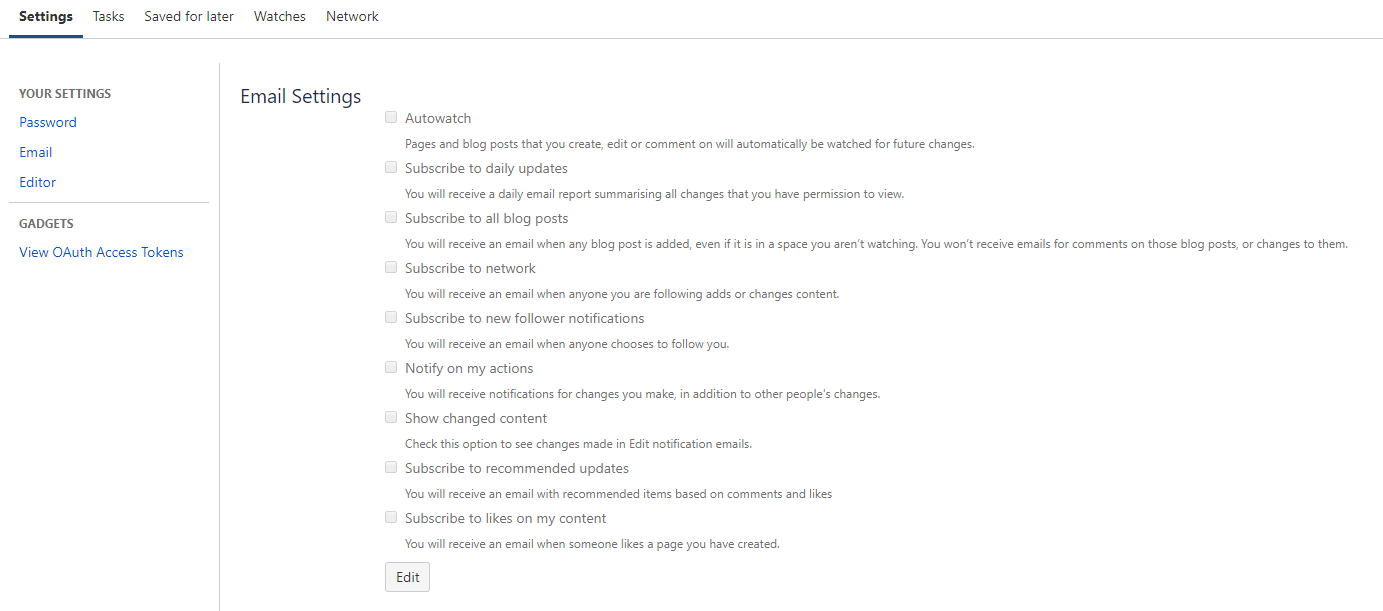Viewport: 1383px width, 611px height.
Task: Click the Email Settings heading
Action: tap(301, 97)
